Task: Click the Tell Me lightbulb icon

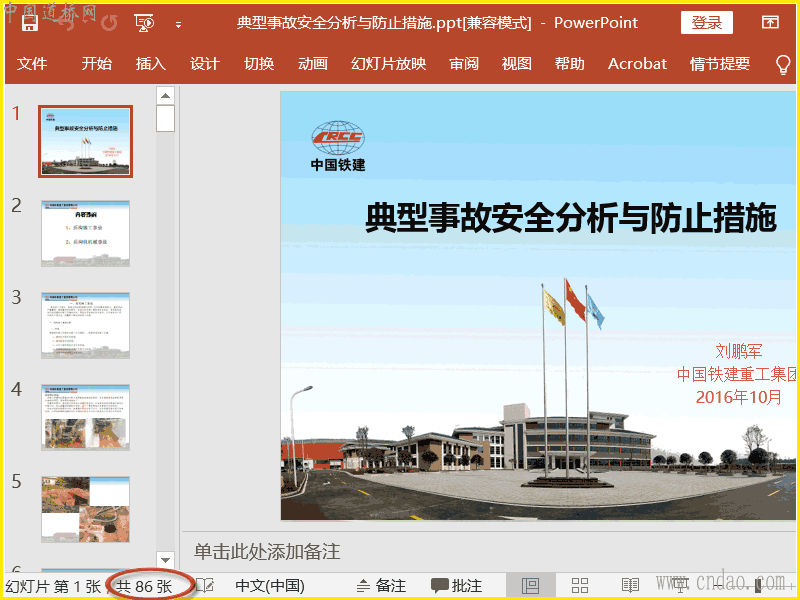Action: [x=783, y=64]
